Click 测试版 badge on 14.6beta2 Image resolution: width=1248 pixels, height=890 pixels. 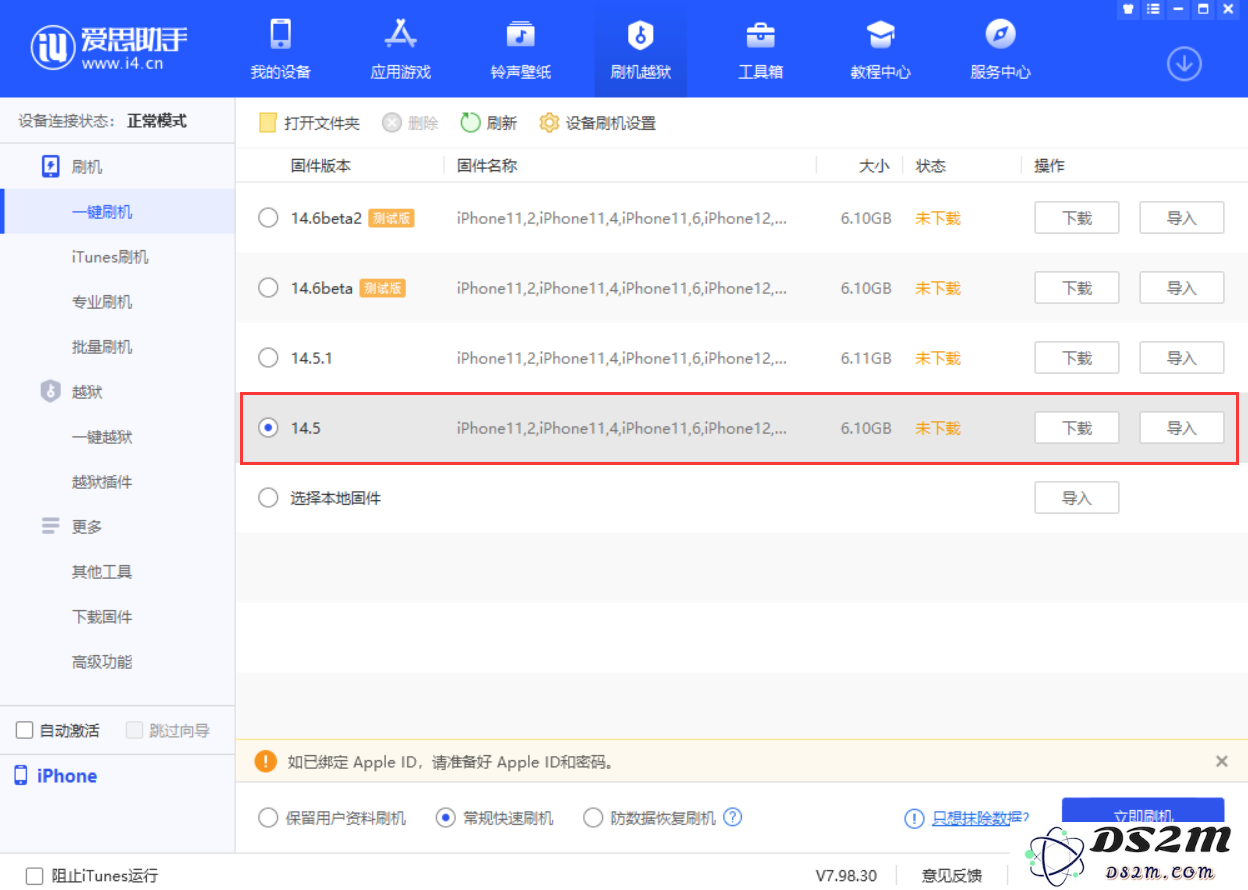click(391, 218)
